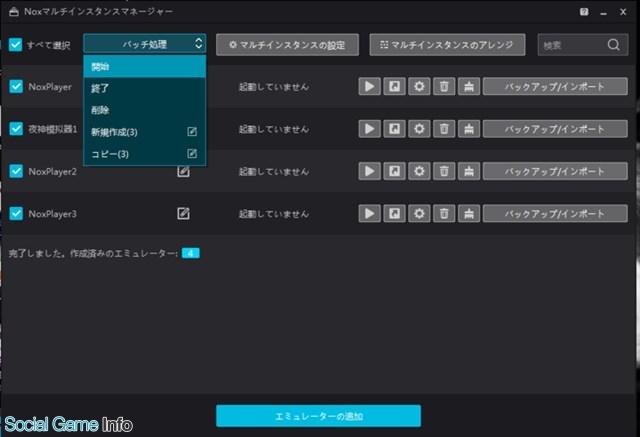Uncheck the 夜神模拟器1 checkbox
Screen dimensions: 640x437
[16, 129]
